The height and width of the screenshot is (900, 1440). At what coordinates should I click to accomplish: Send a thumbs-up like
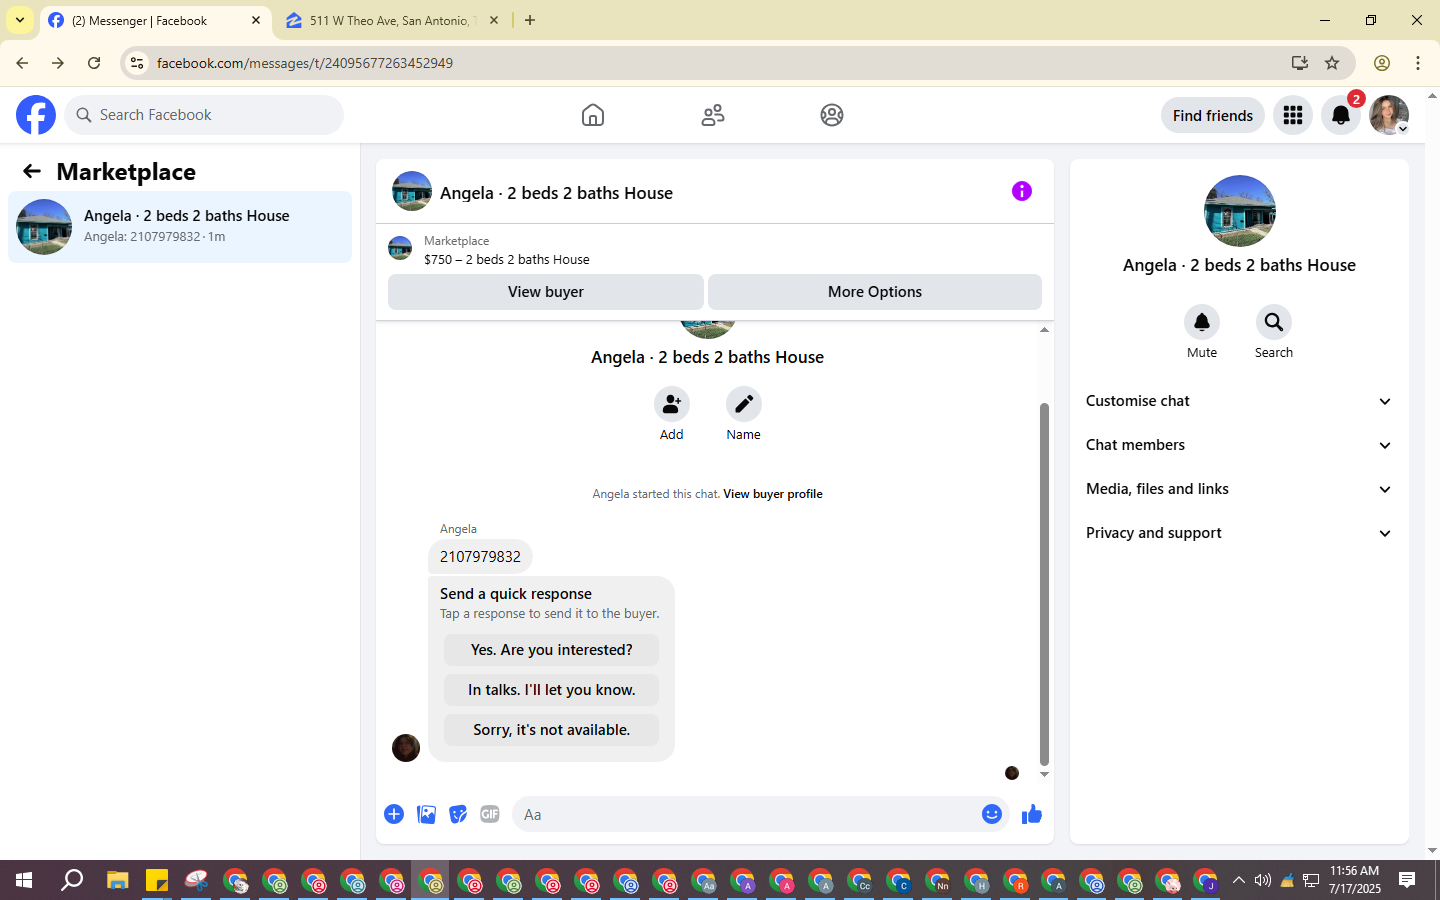tap(1032, 814)
